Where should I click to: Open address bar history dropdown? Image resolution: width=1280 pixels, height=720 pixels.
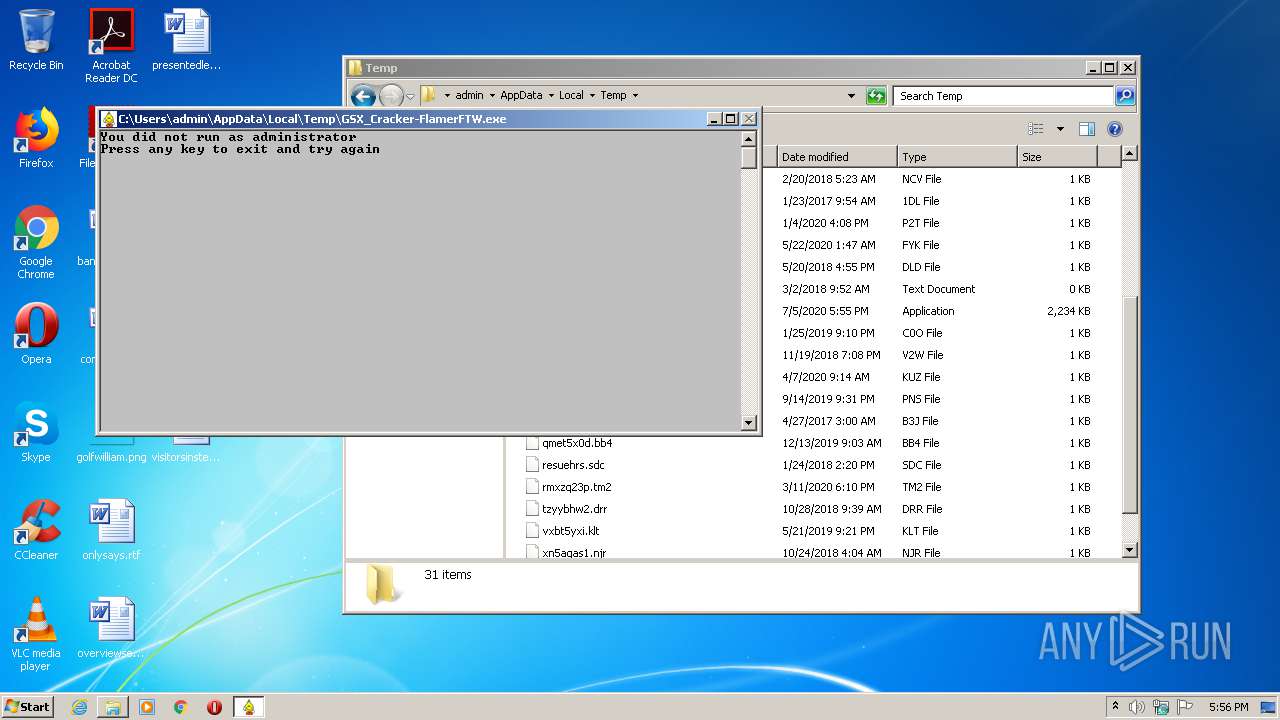(x=851, y=96)
